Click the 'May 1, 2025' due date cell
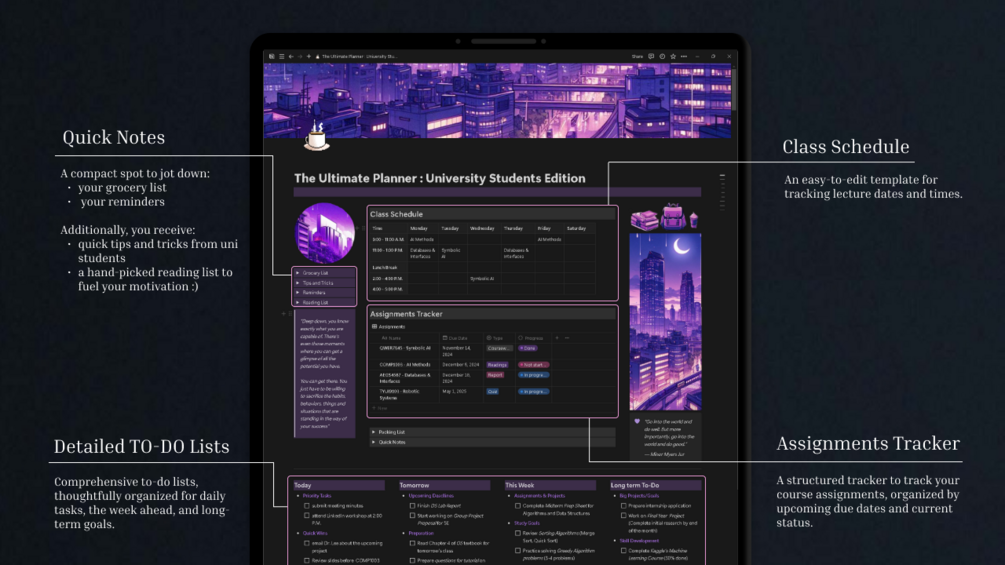The height and width of the screenshot is (565, 1005). point(454,391)
